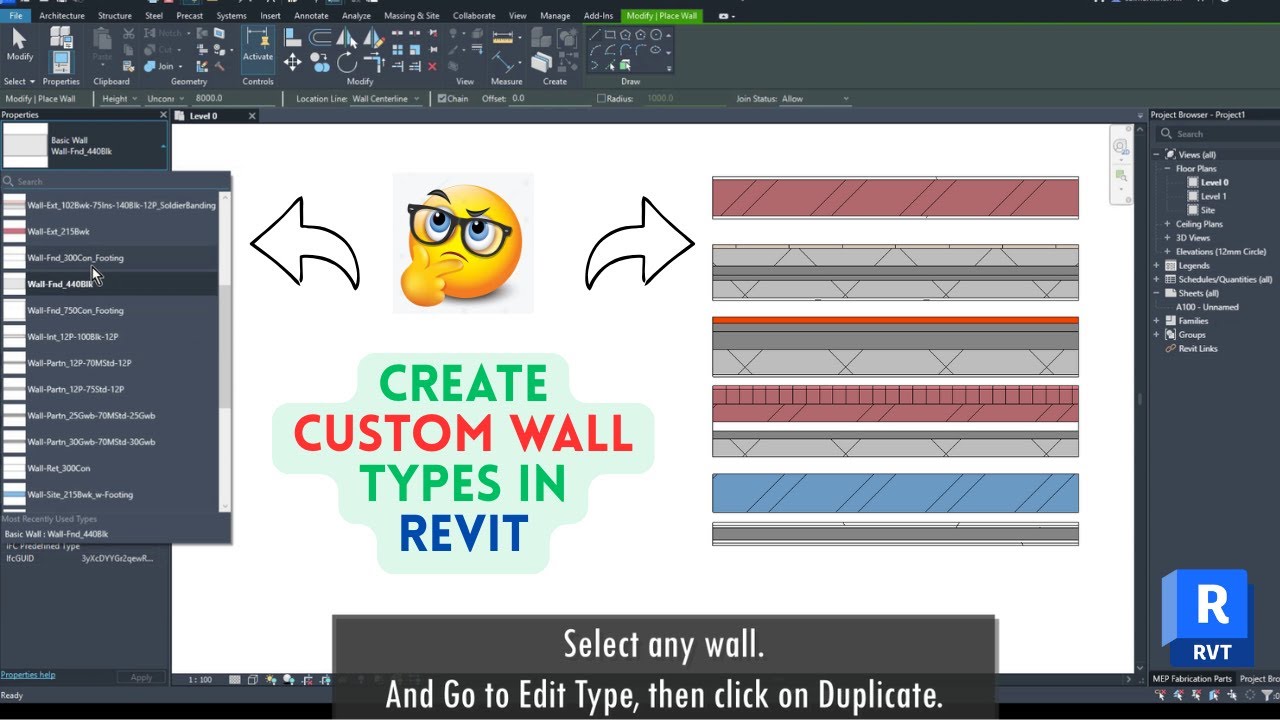Expand the Elevations (12mm Circle) node
1280x720 pixels.
1168,252
